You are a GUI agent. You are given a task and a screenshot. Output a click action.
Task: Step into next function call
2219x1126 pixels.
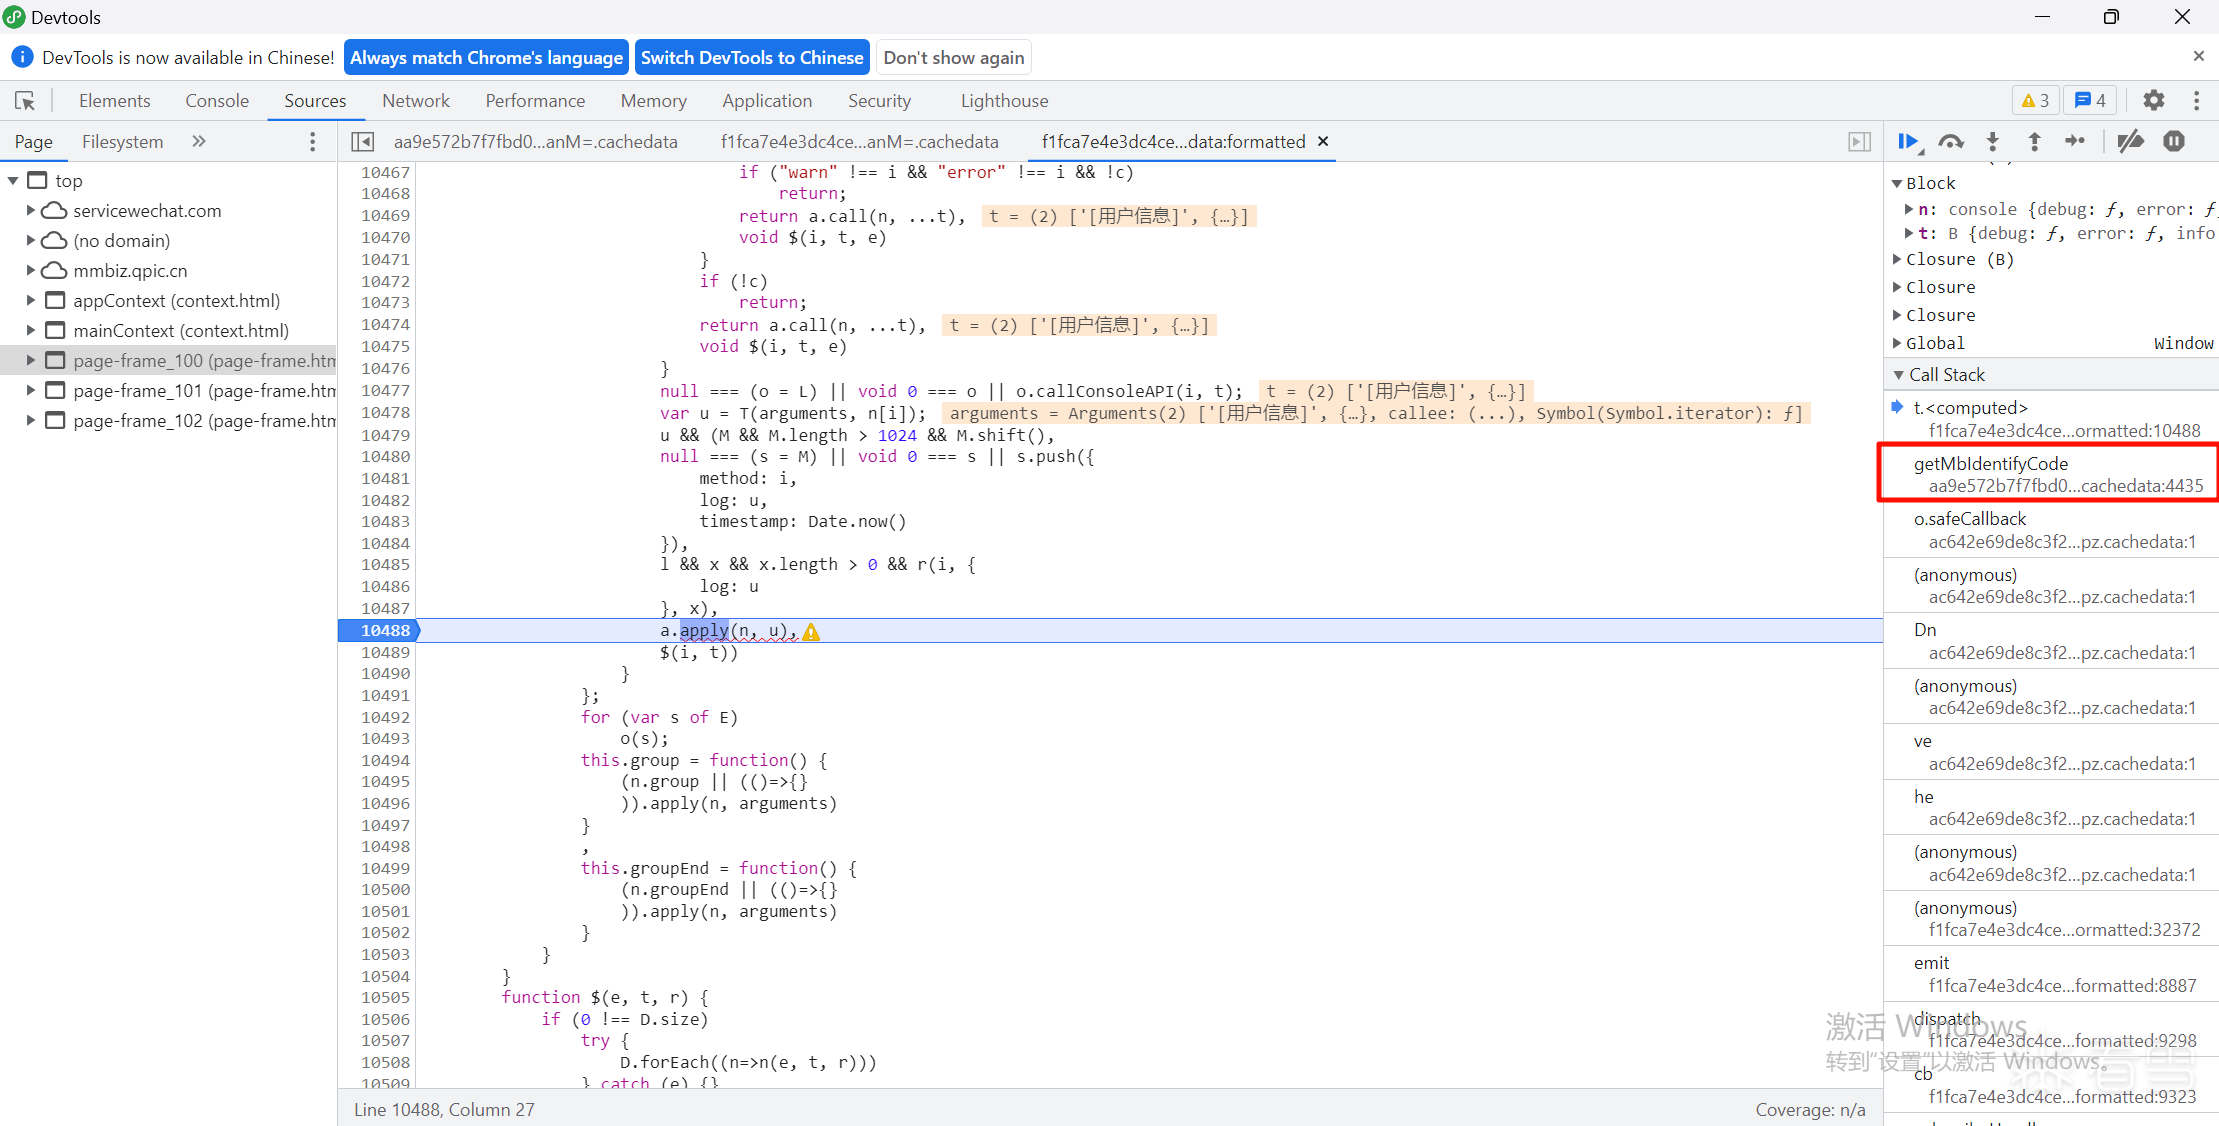tap(1992, 142)
